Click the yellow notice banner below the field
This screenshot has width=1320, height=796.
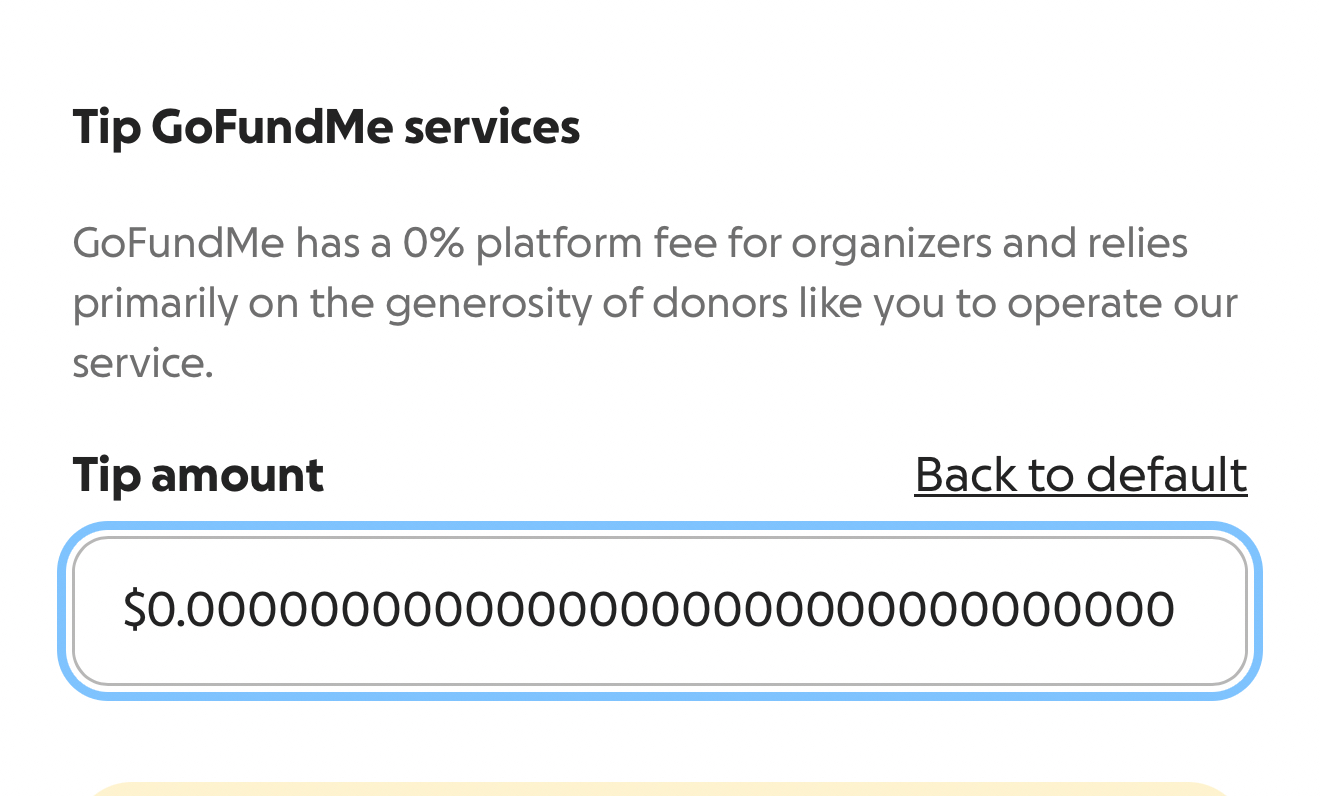pos(660,788)
